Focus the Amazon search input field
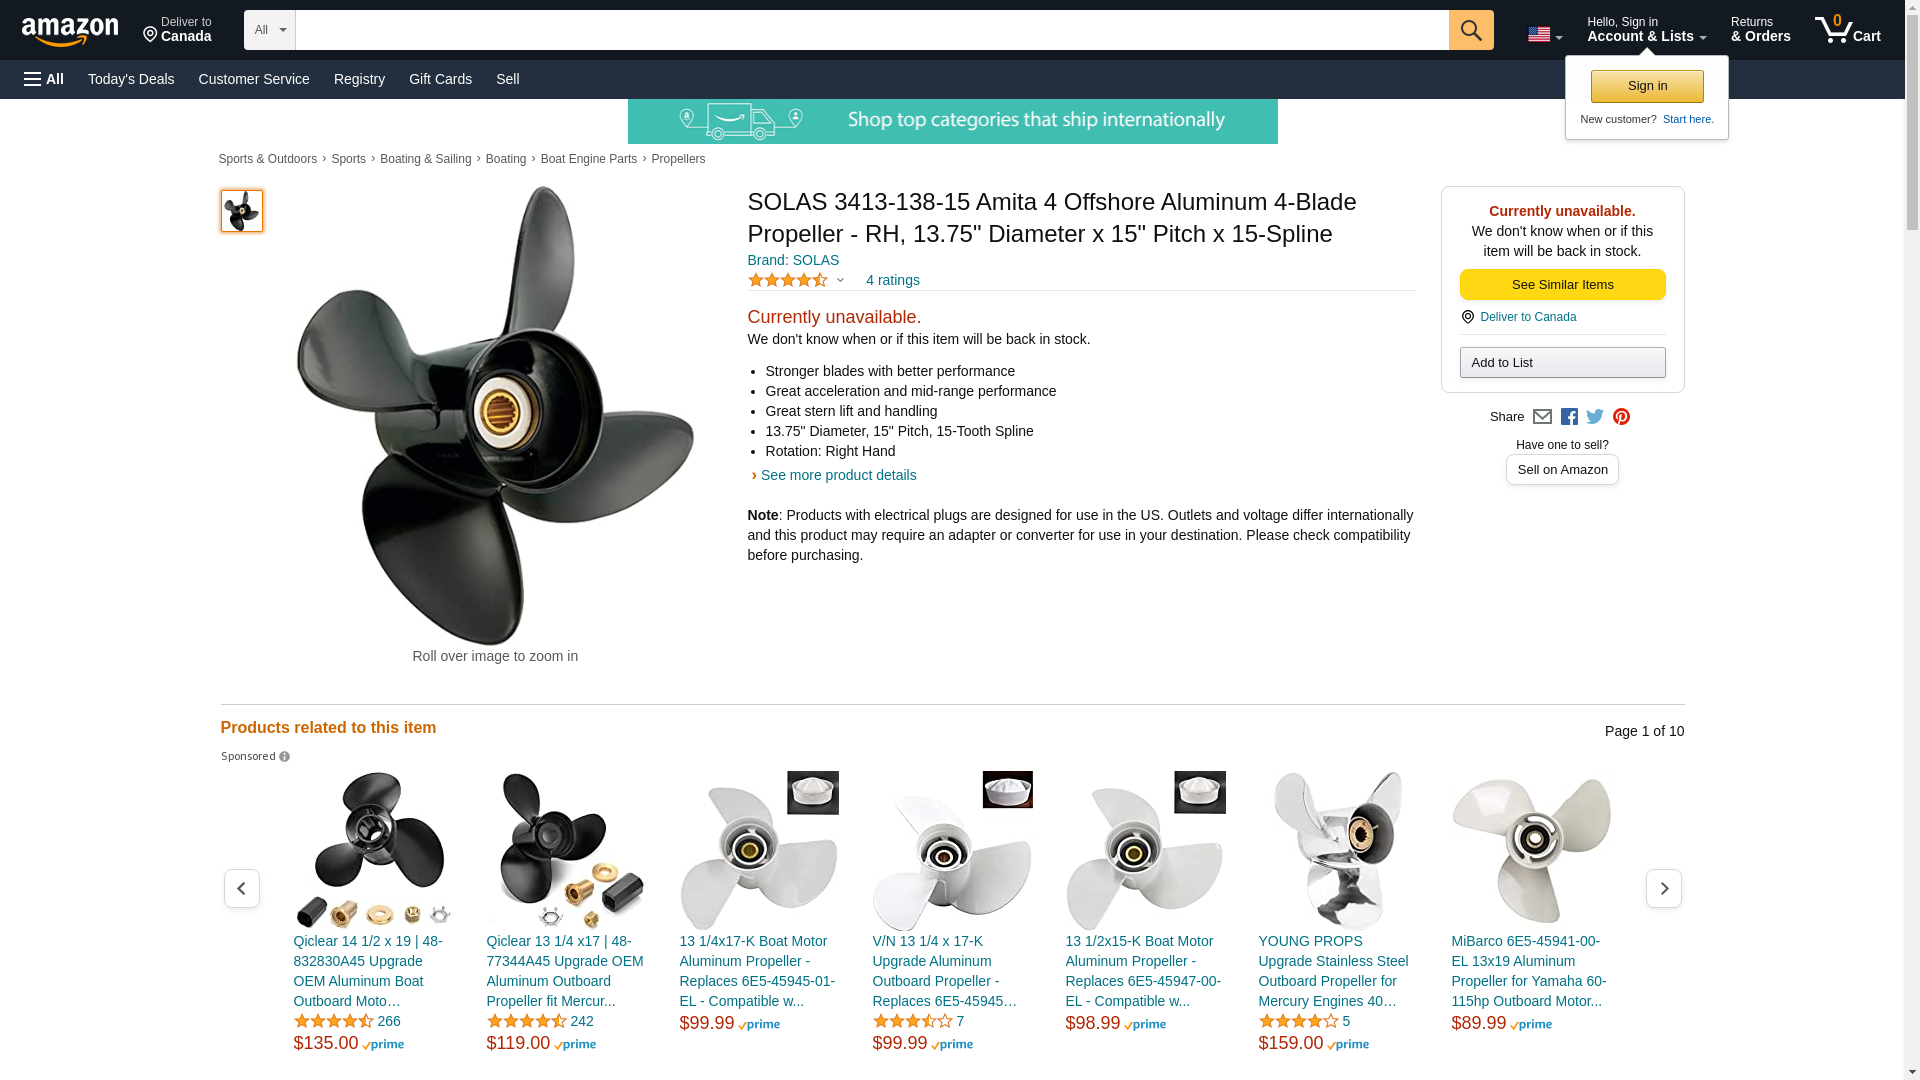 (872, 30)
